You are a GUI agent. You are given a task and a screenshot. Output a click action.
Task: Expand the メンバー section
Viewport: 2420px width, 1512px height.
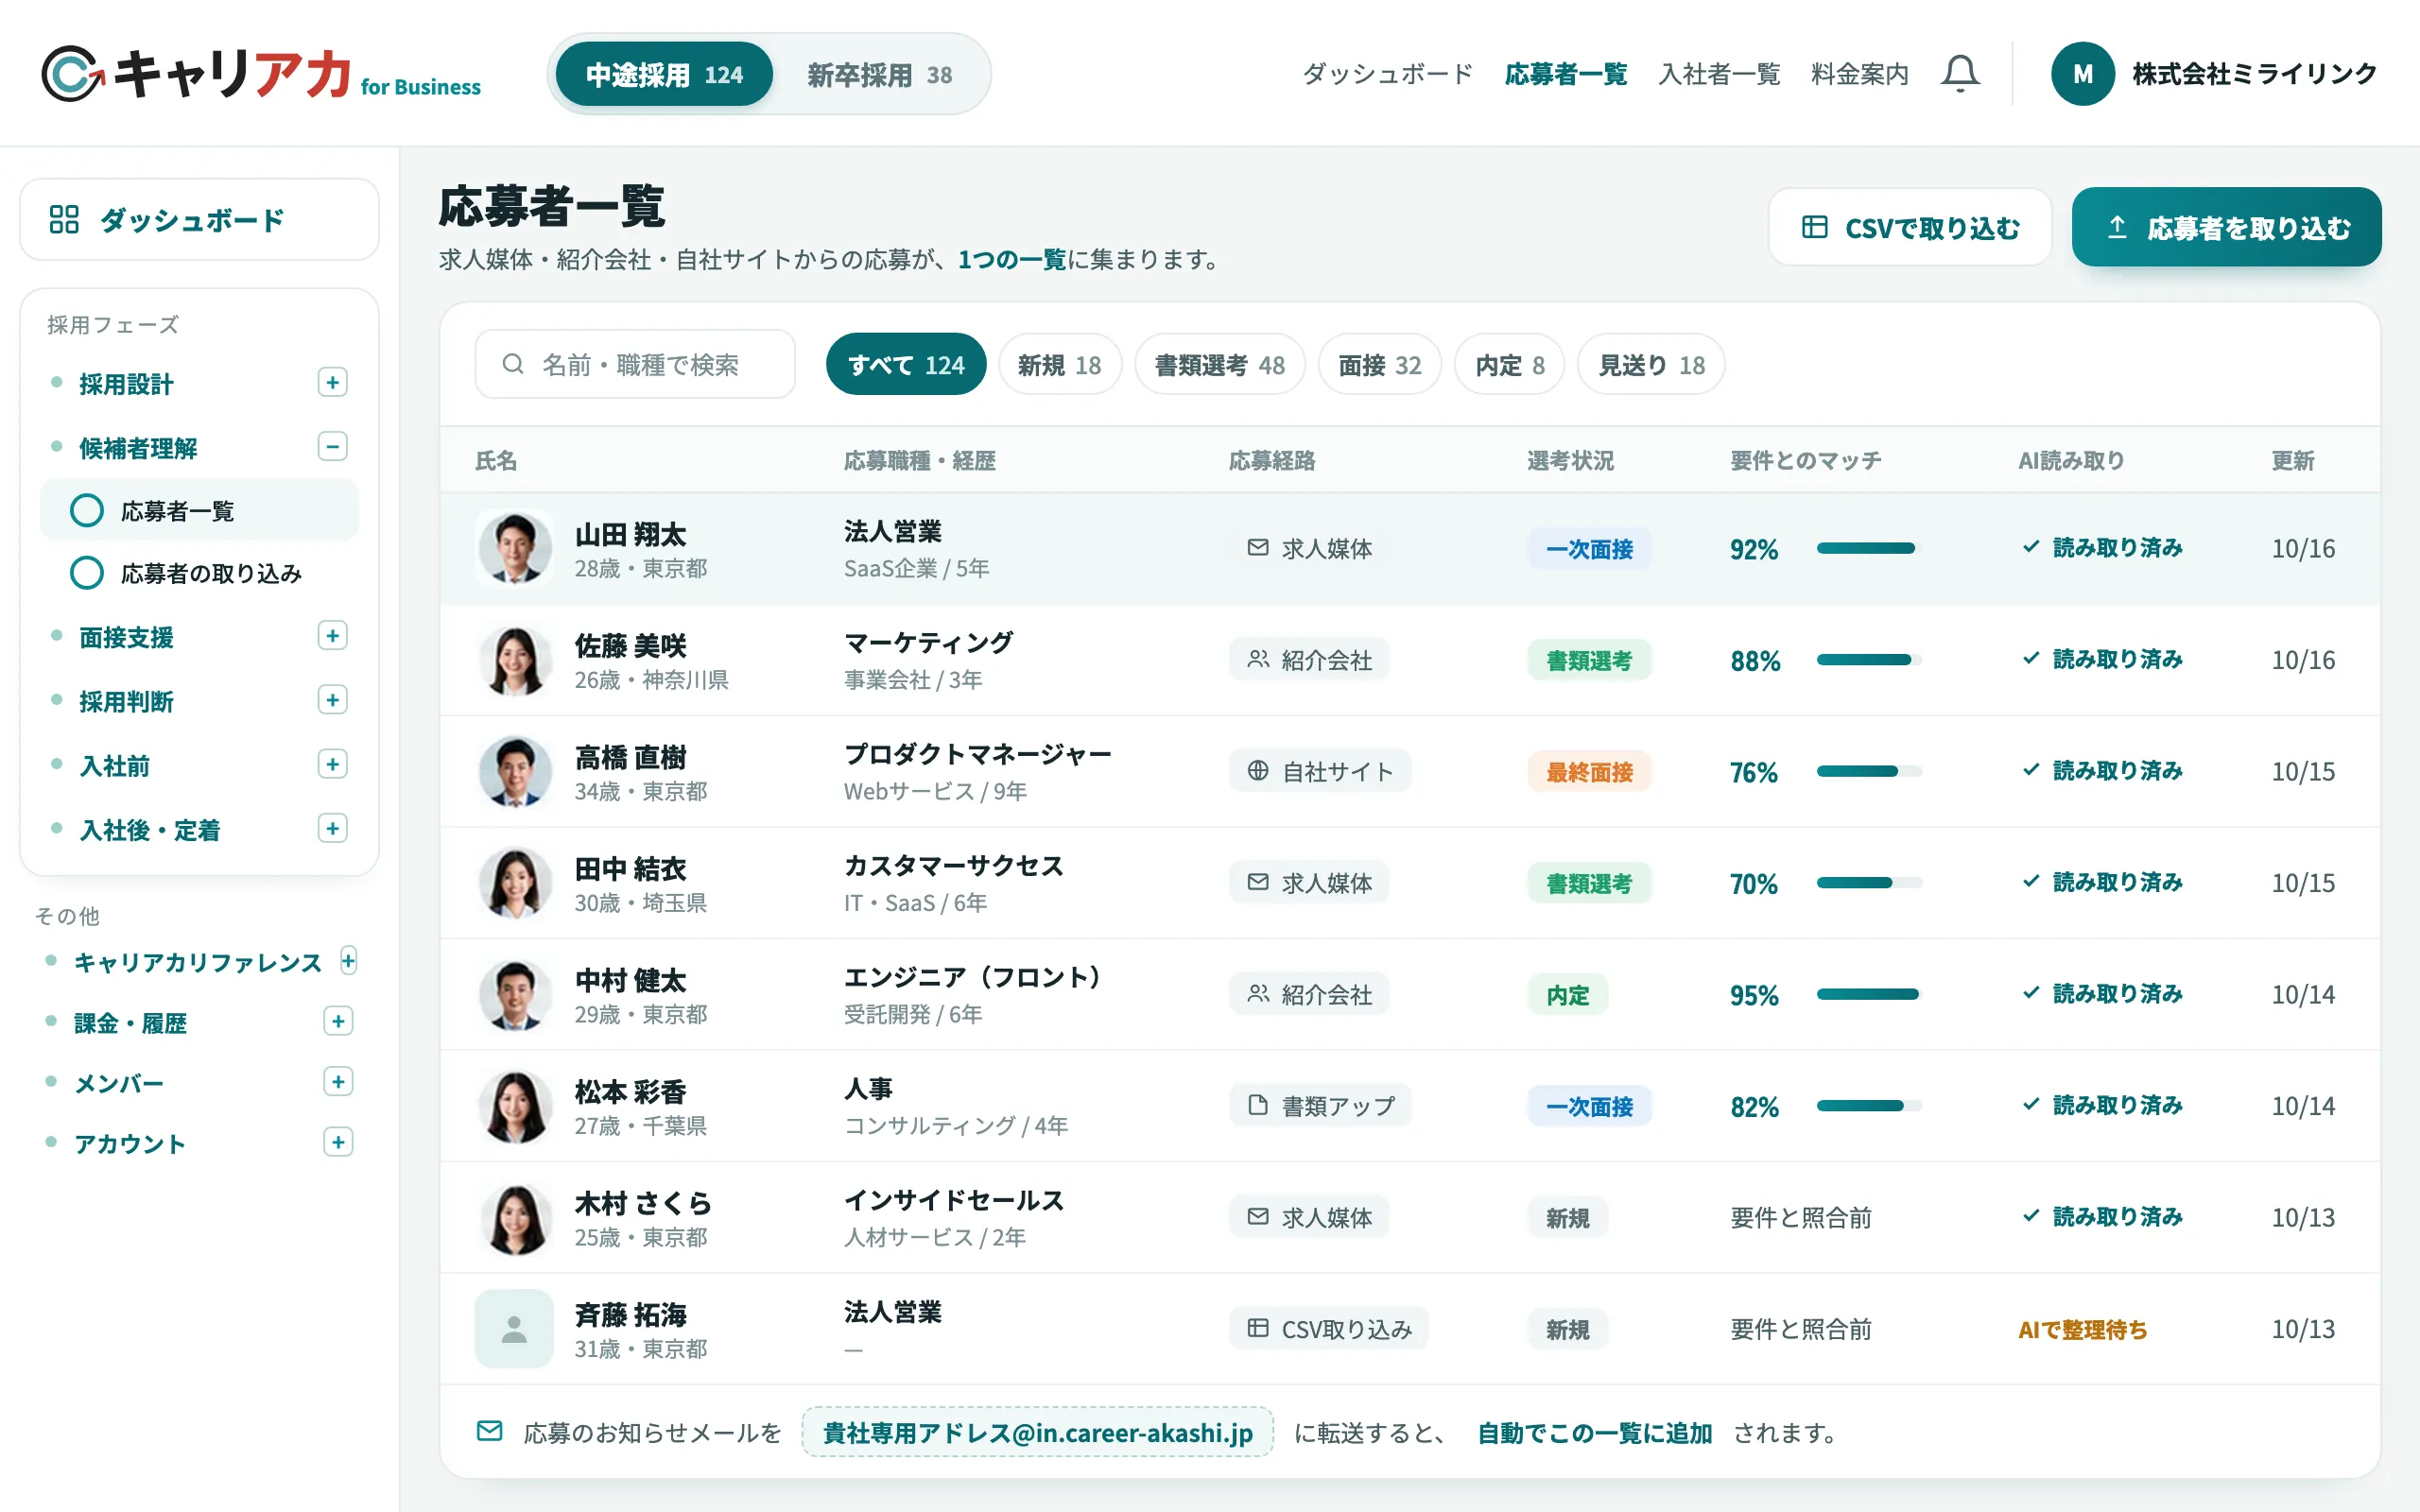338,1082
